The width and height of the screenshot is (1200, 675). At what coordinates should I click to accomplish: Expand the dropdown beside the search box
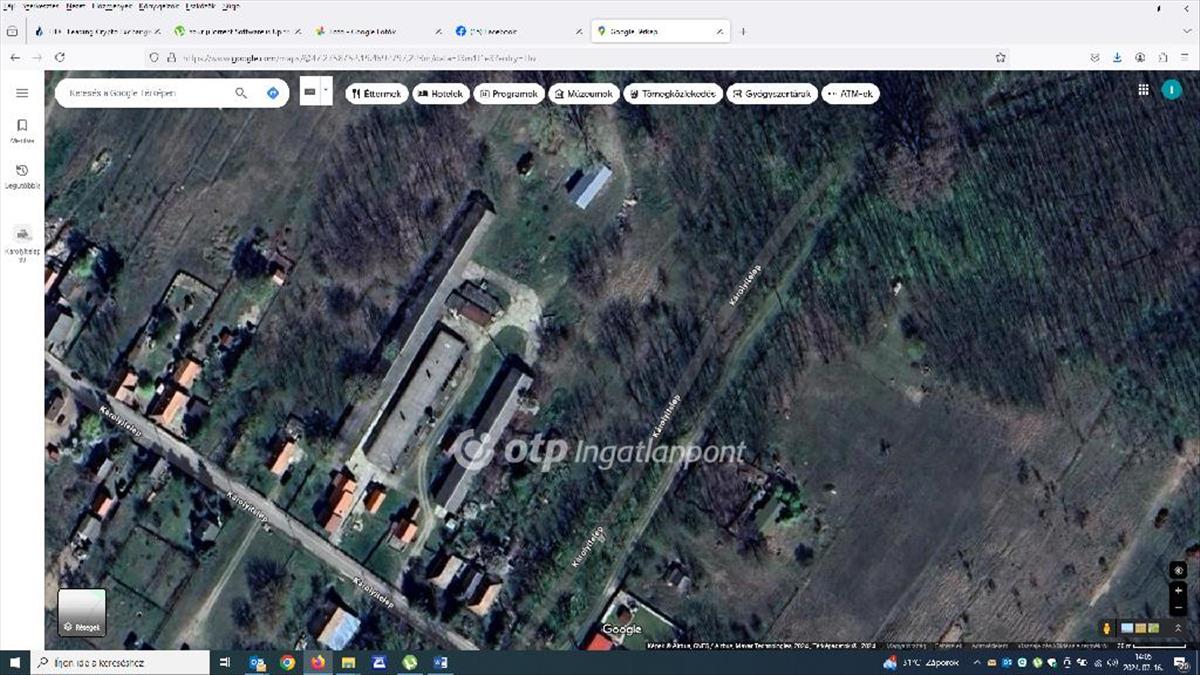pos(326,92)
